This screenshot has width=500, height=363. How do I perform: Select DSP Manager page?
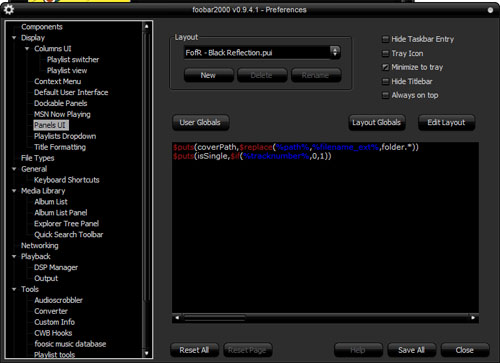point(56,267)
